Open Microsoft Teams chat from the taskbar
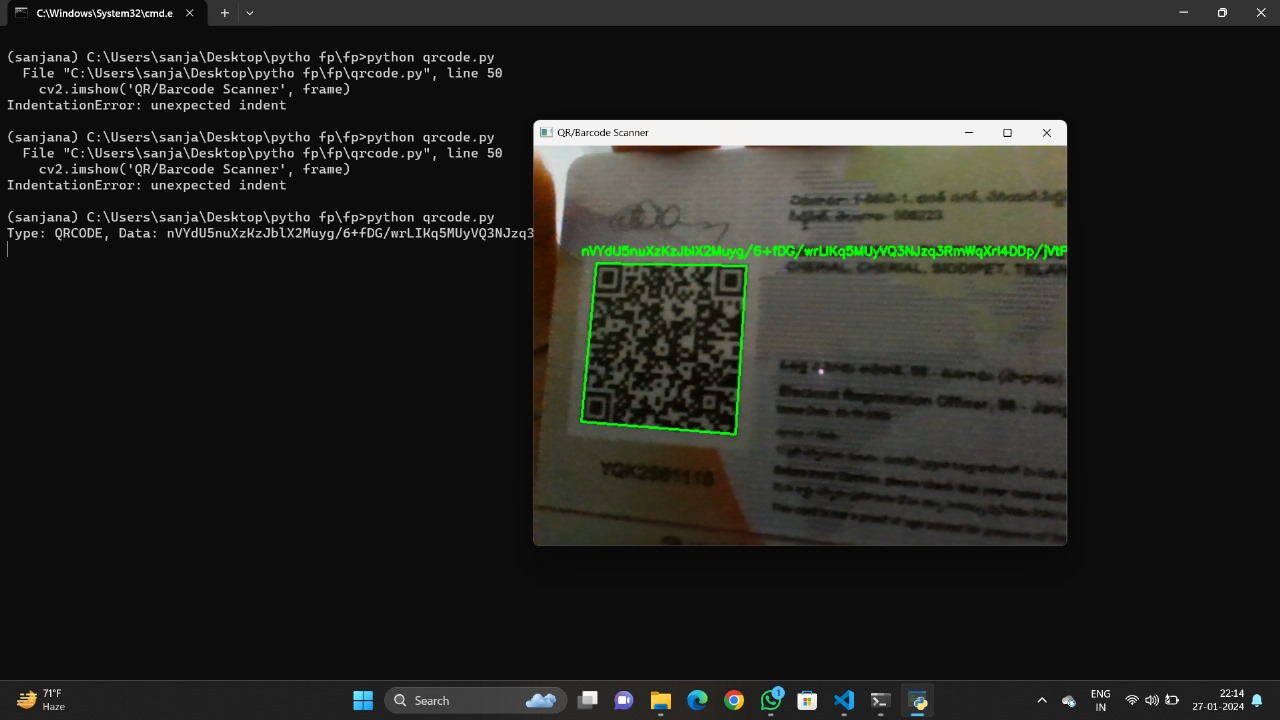The image size is (1280, 720). (624, 700)
